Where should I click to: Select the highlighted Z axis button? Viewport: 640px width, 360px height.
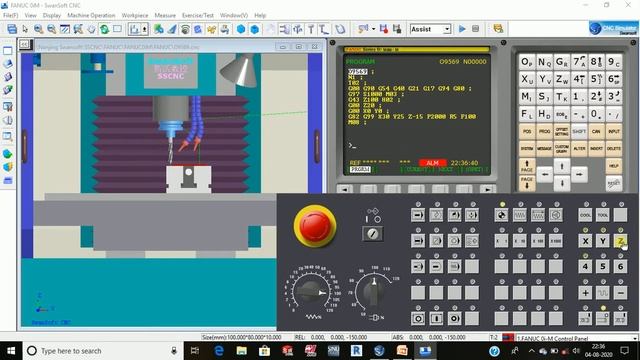click(x=620, y=241)
